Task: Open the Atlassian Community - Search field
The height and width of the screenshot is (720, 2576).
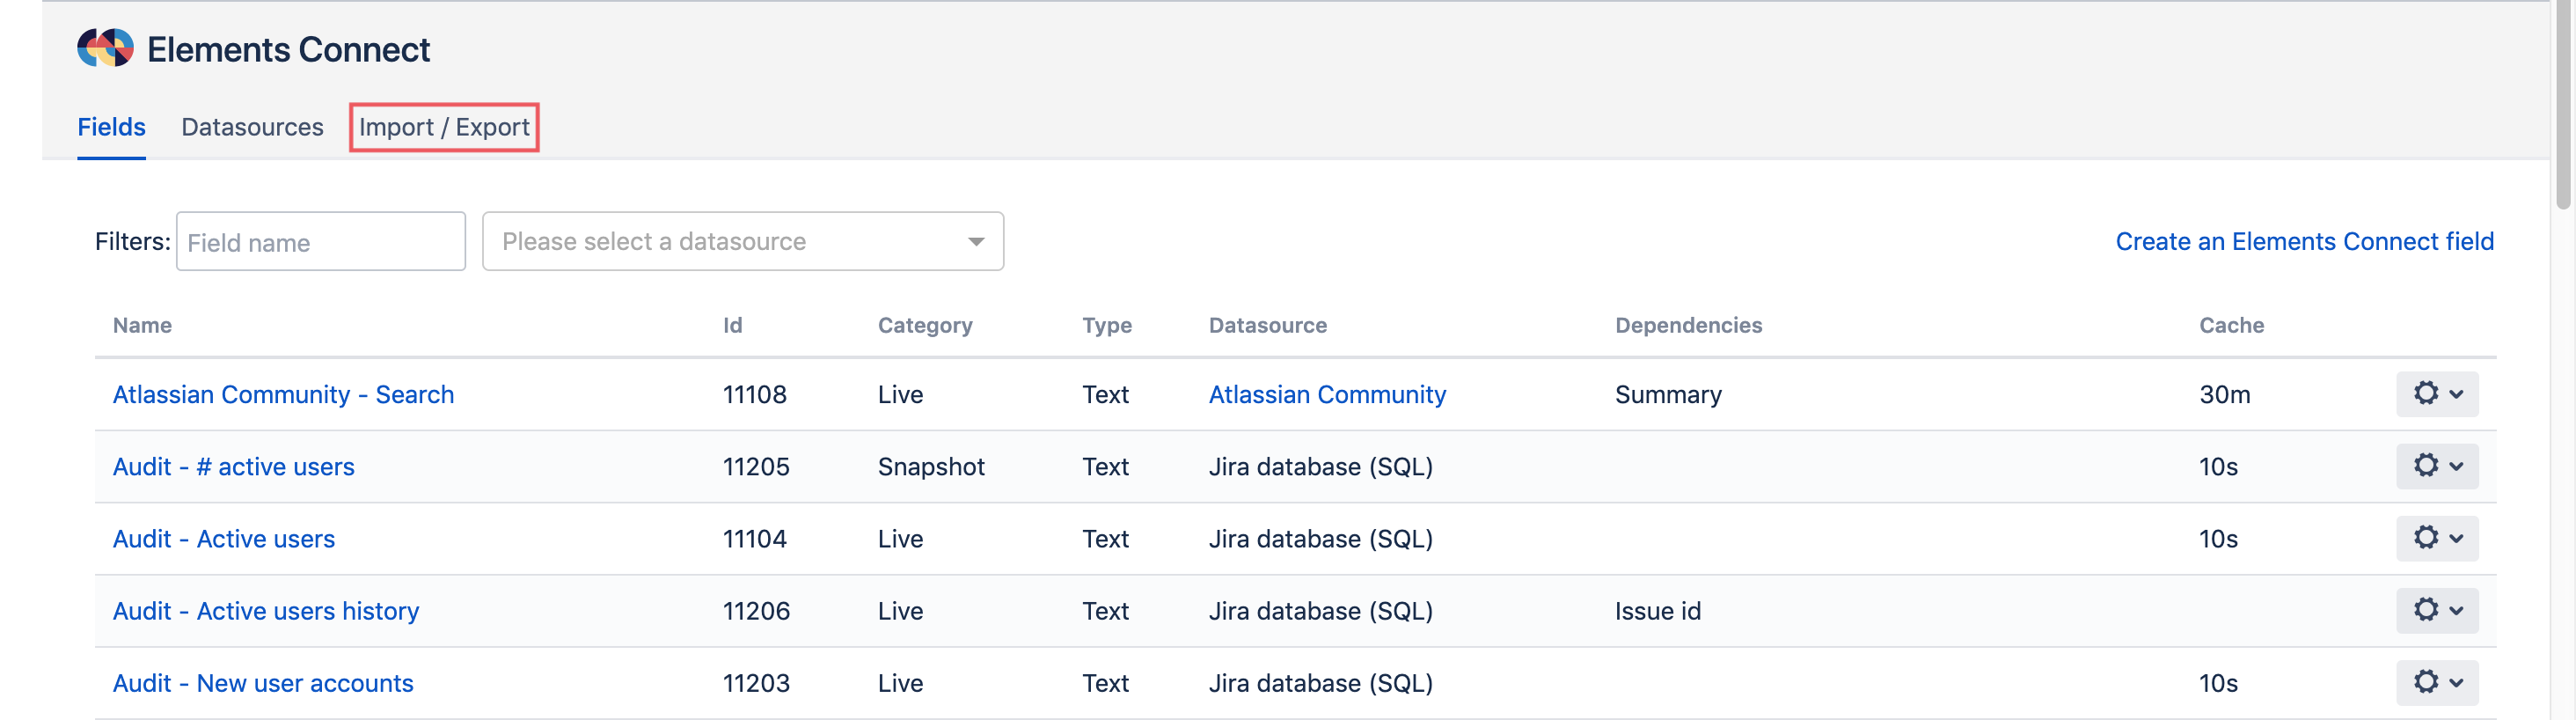Action: click(283, 394)
